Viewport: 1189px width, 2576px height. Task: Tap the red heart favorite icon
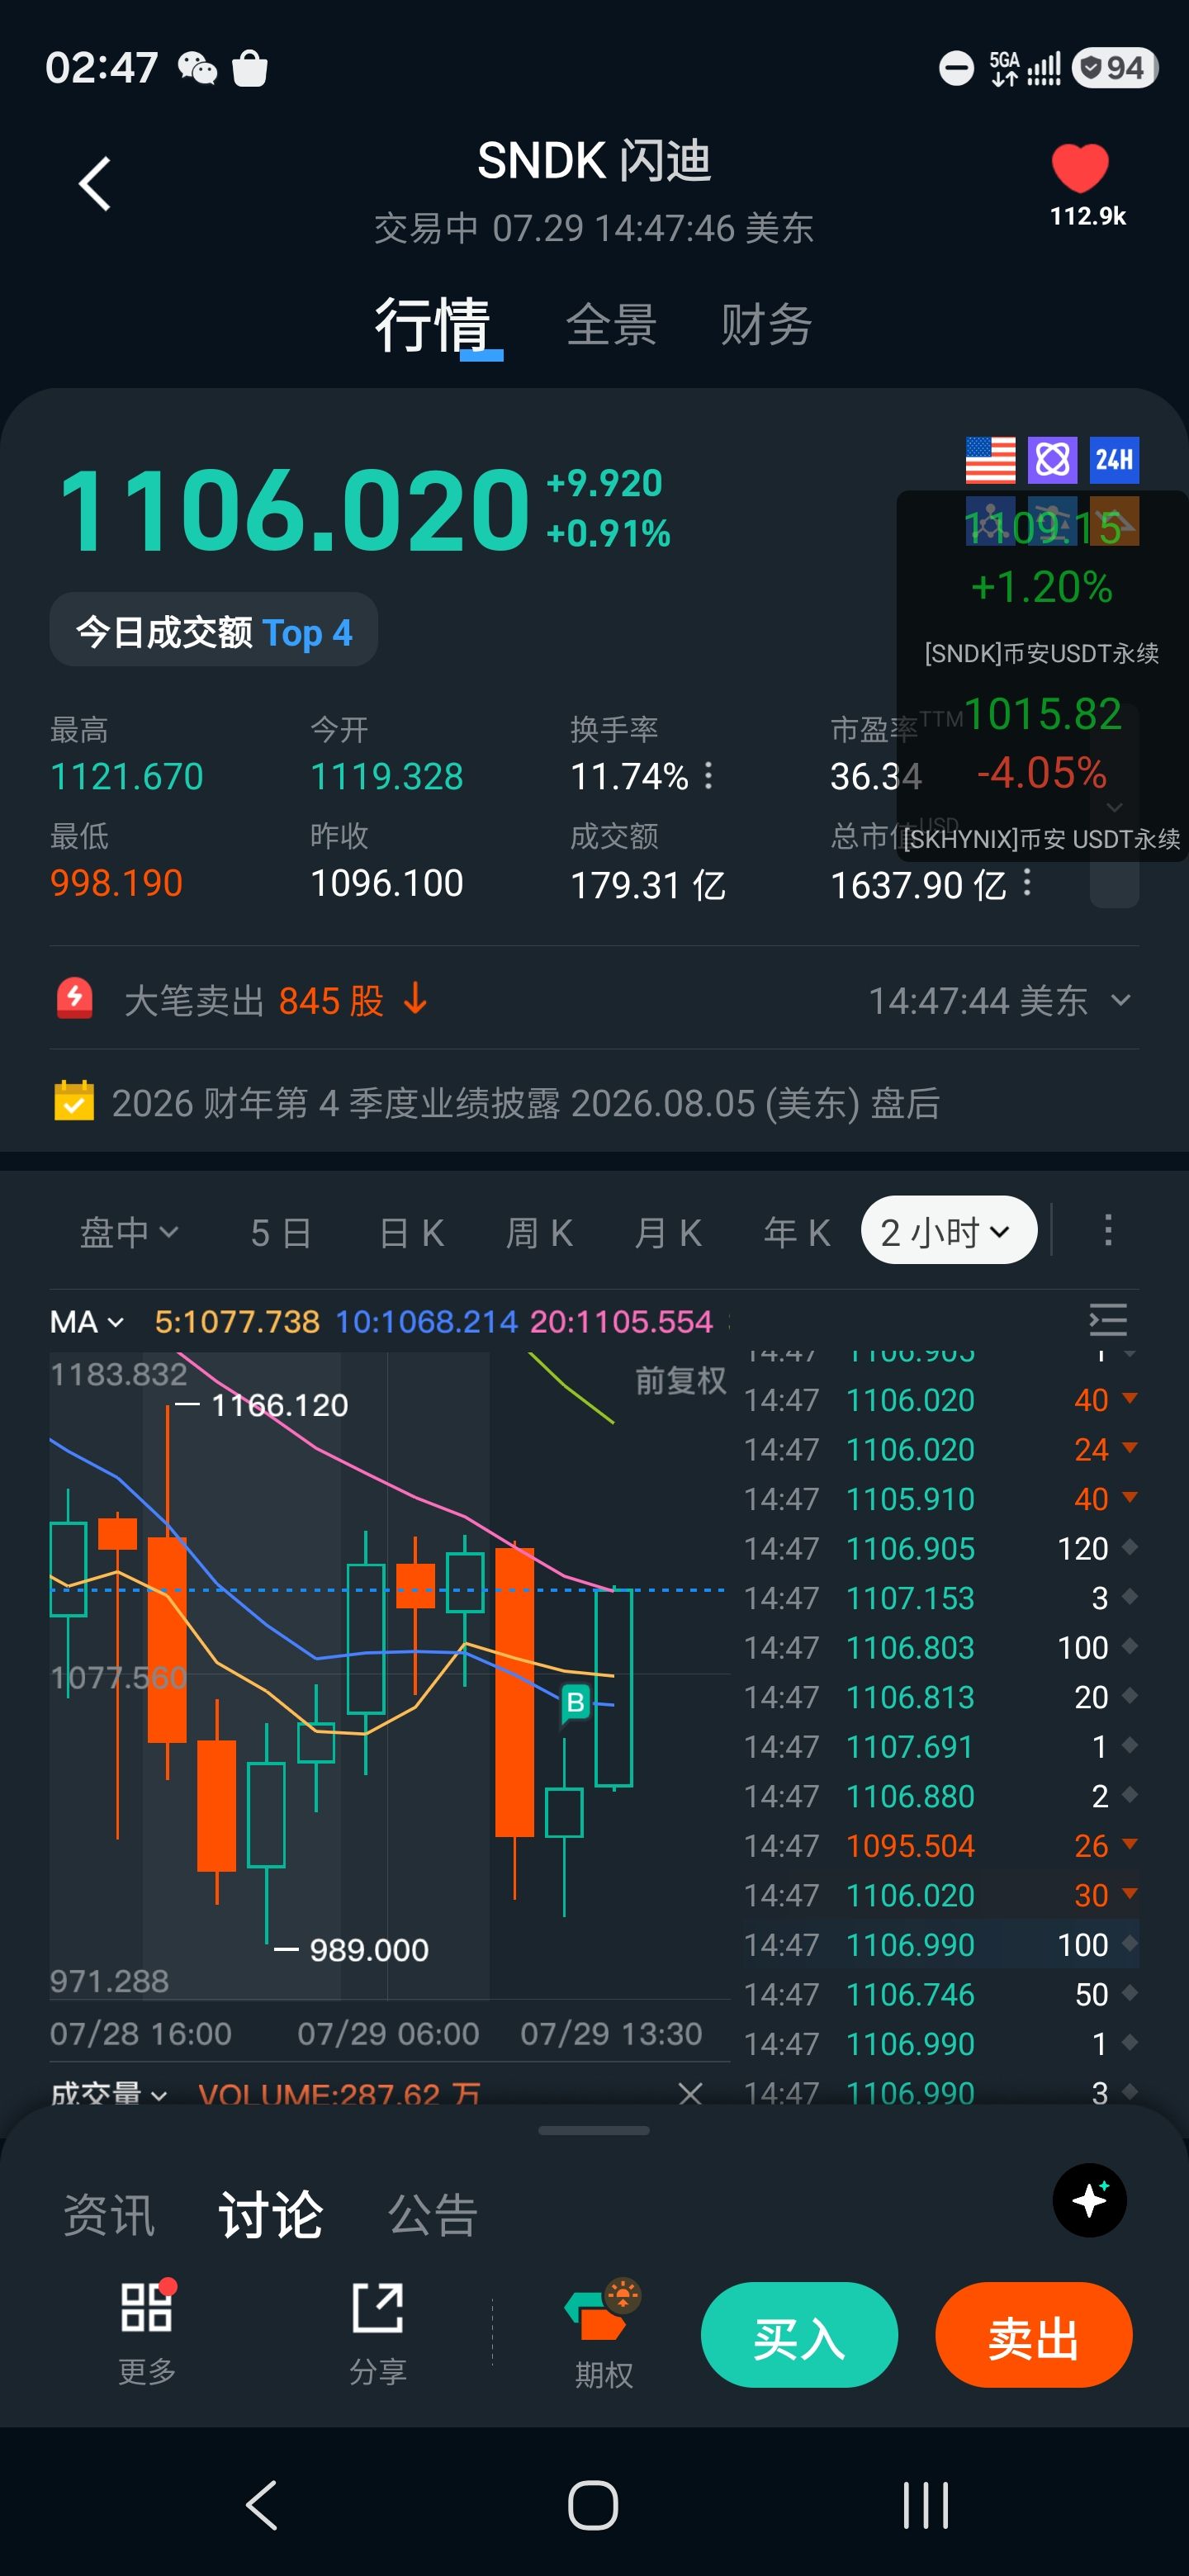(1080, 167)
